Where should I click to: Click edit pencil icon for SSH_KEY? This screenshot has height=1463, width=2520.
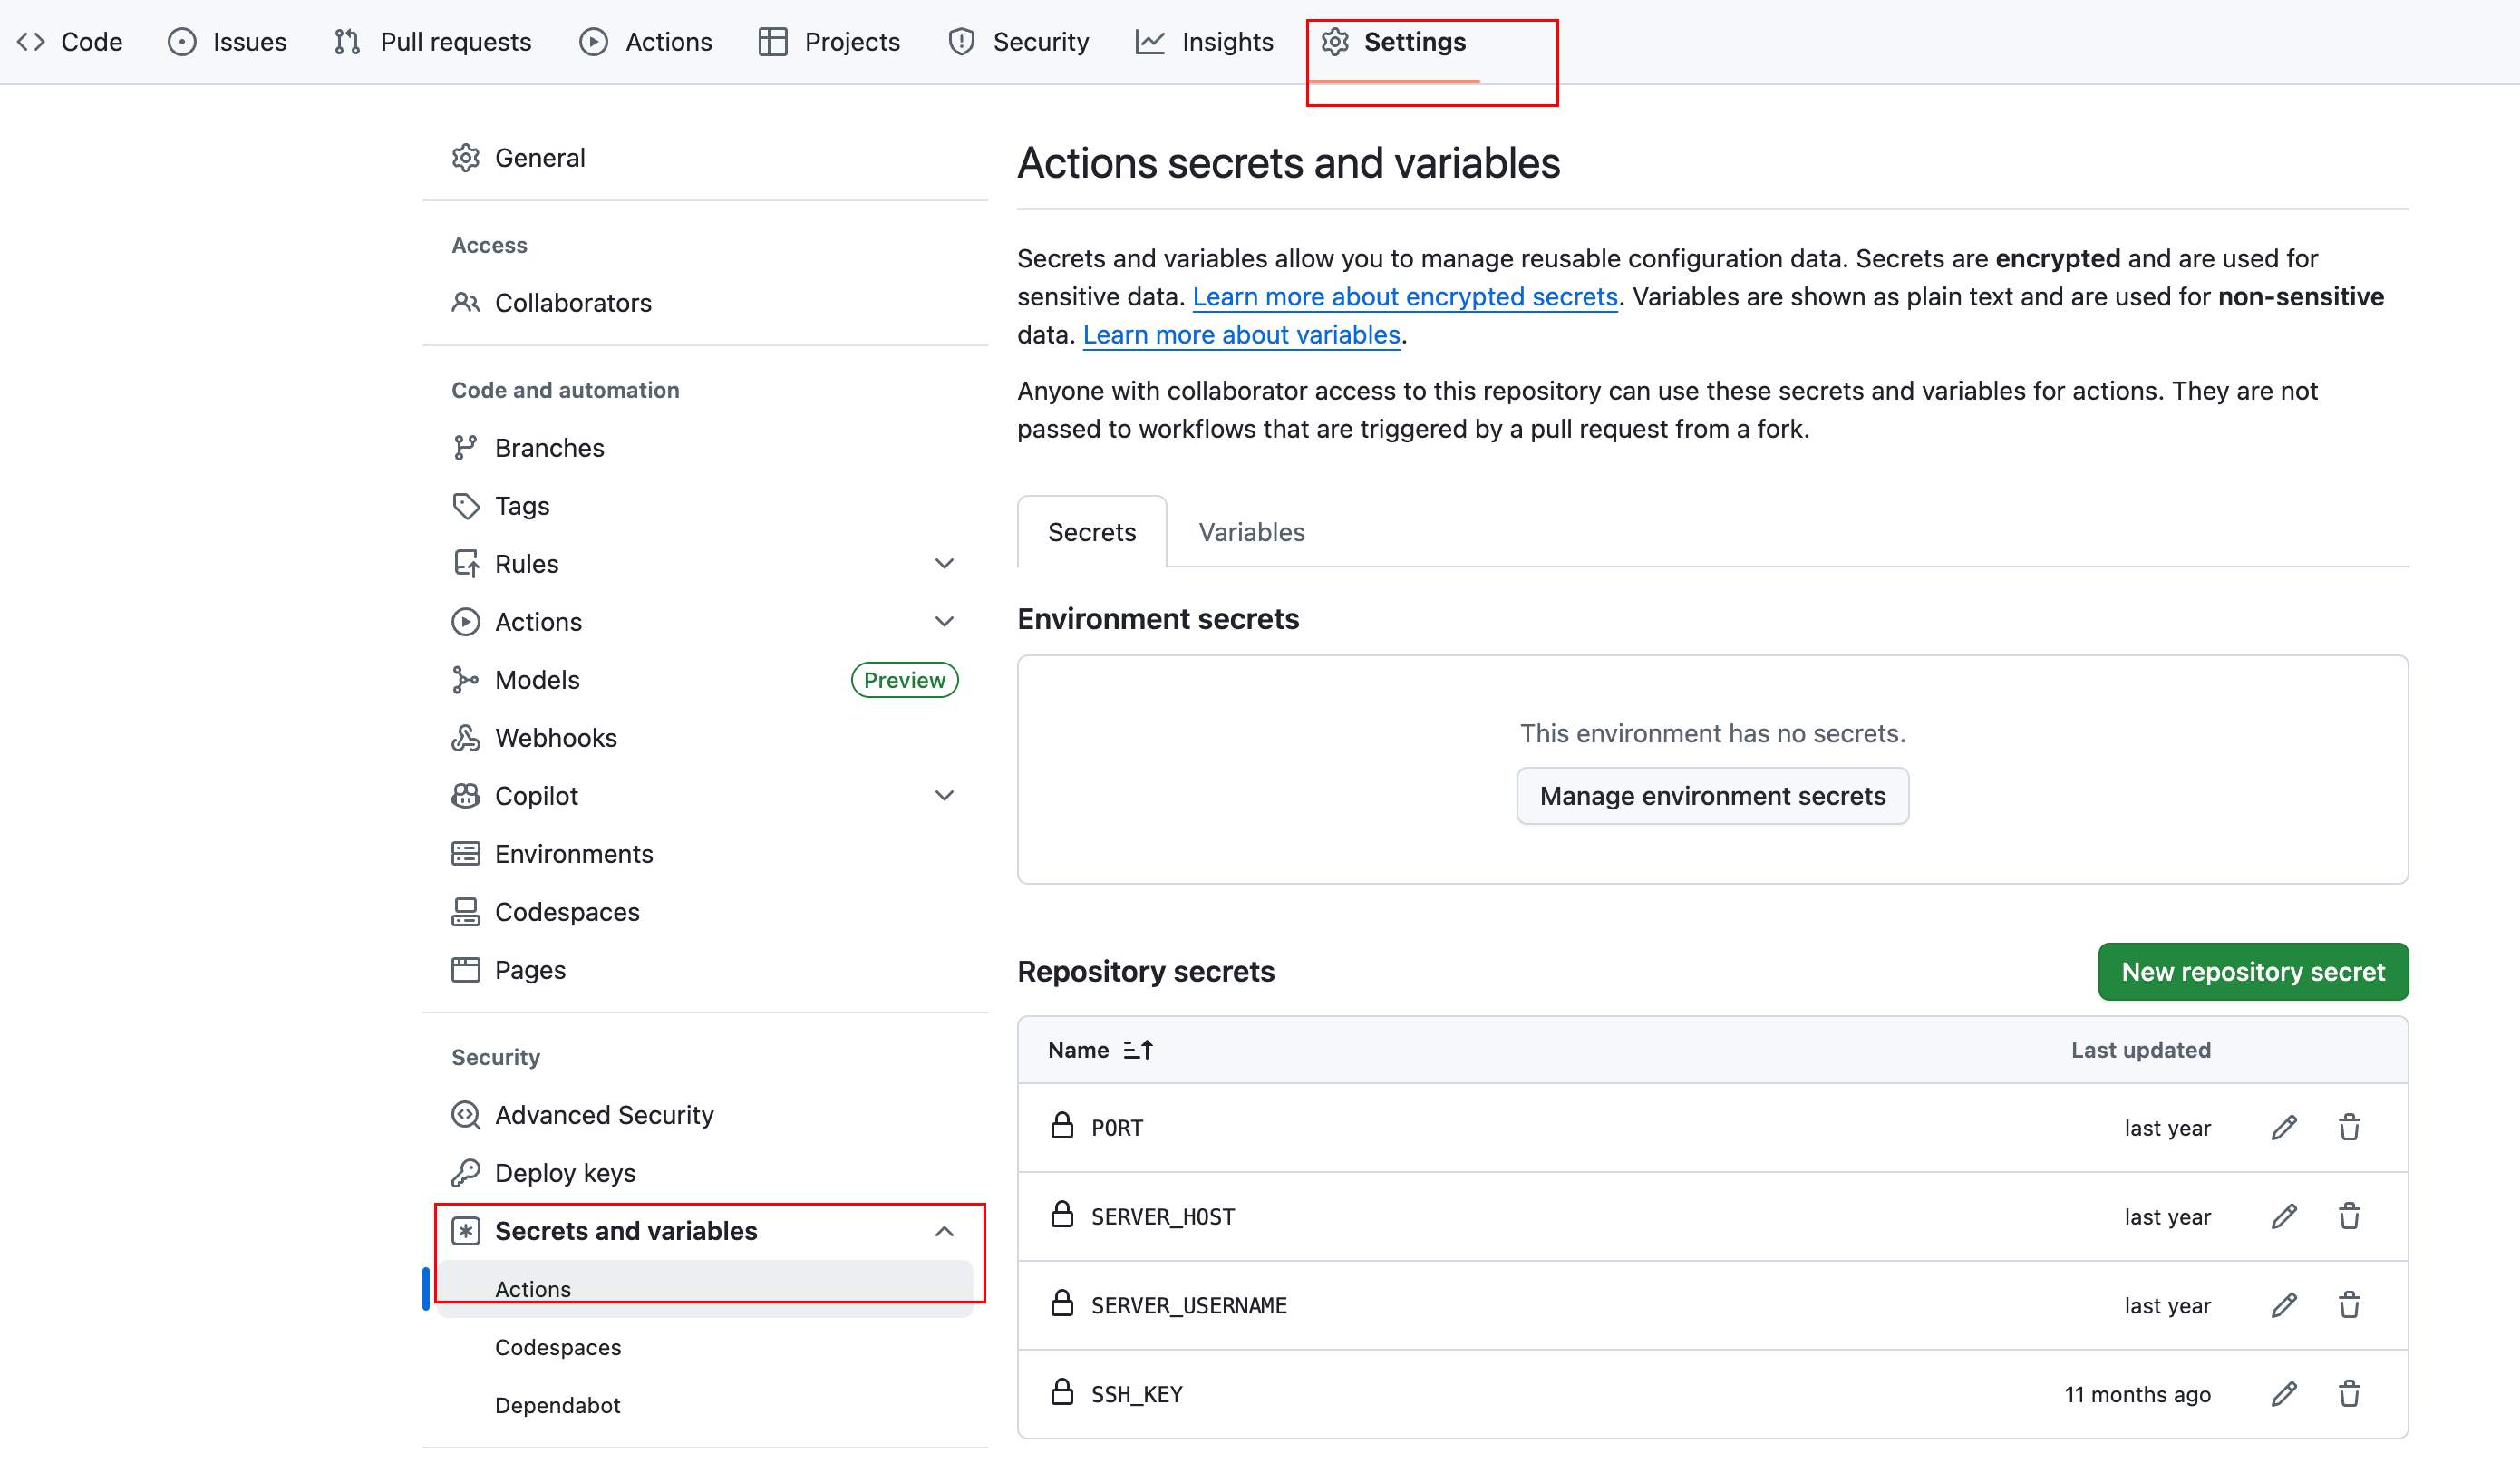[2283, 1394]
